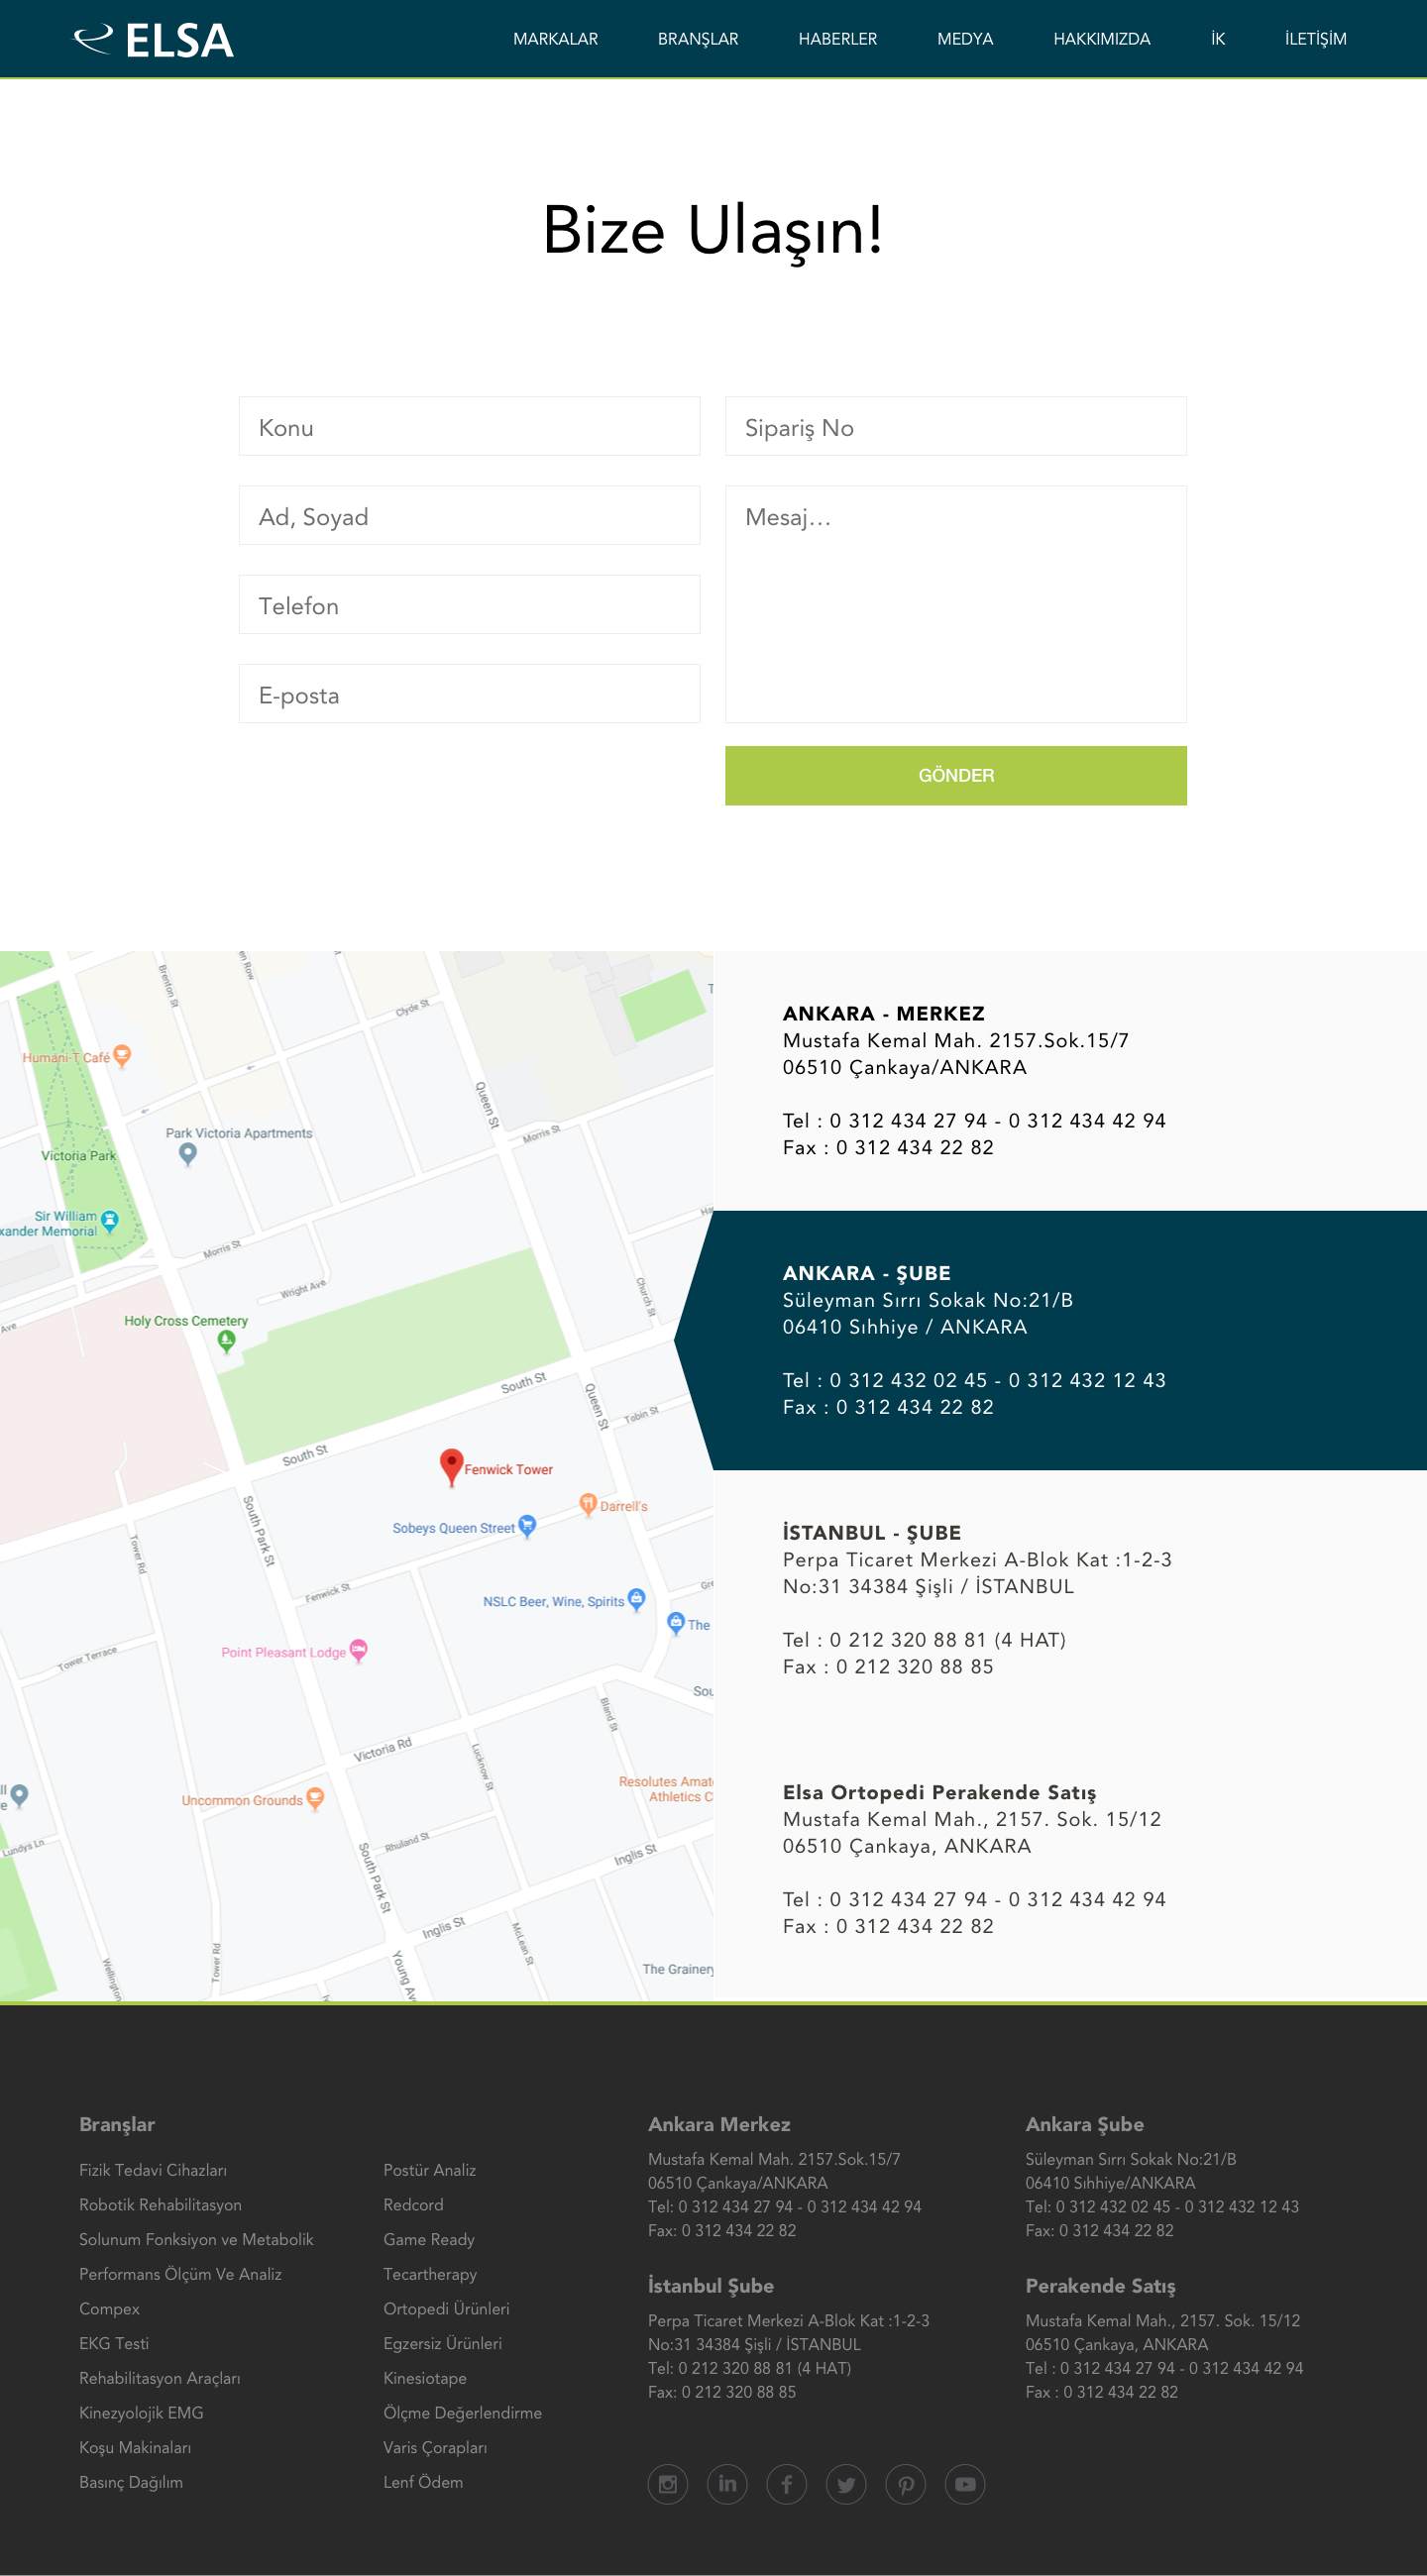Open the BRANŞLAR menu item
Image resolution: width=1427 pixels, height=2576 pixels.
698,39
